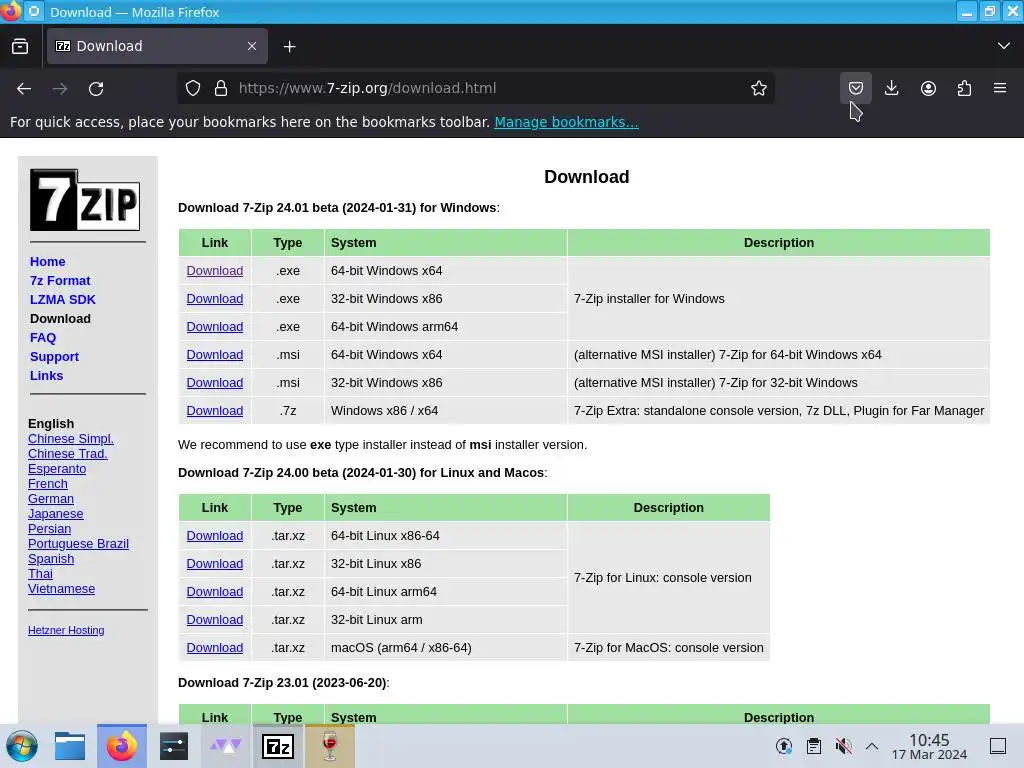Screen dimensions: 1024x768
Task: Download the .exe for 64-bit Windows x64
Action: click(x=215, y=270)
